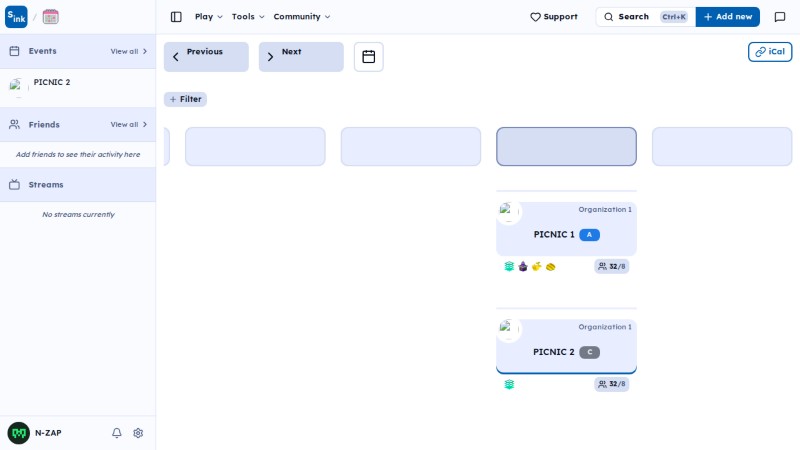800x450 pixels.
Task: Open settings gear icon
Action: pyautogui.click(x=138, y=433)
